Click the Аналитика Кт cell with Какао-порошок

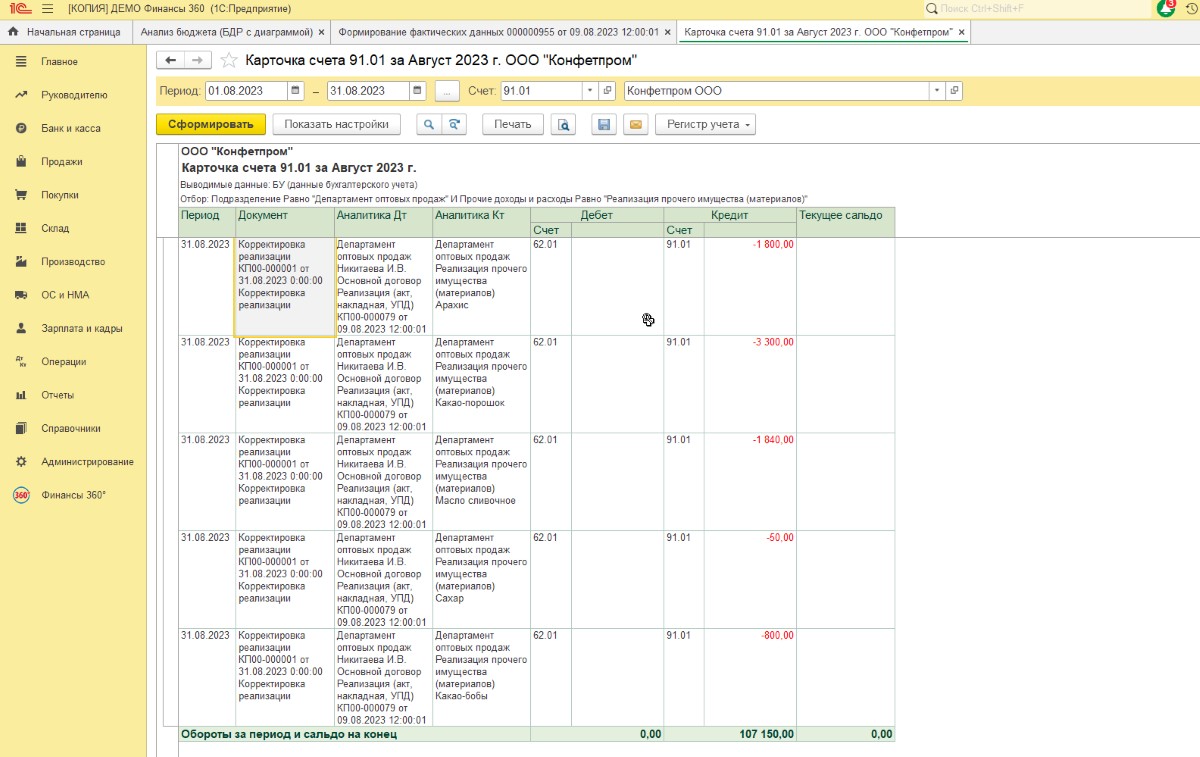click(482, 385)
